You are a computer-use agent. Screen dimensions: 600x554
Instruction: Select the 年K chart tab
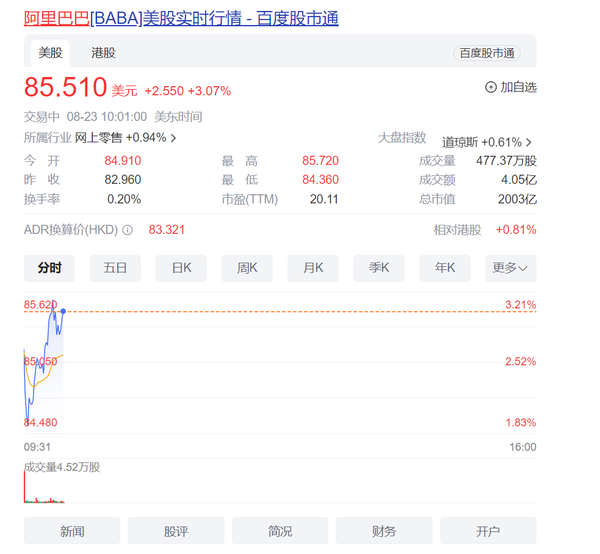pyautogui.click(x=445, y=268)
